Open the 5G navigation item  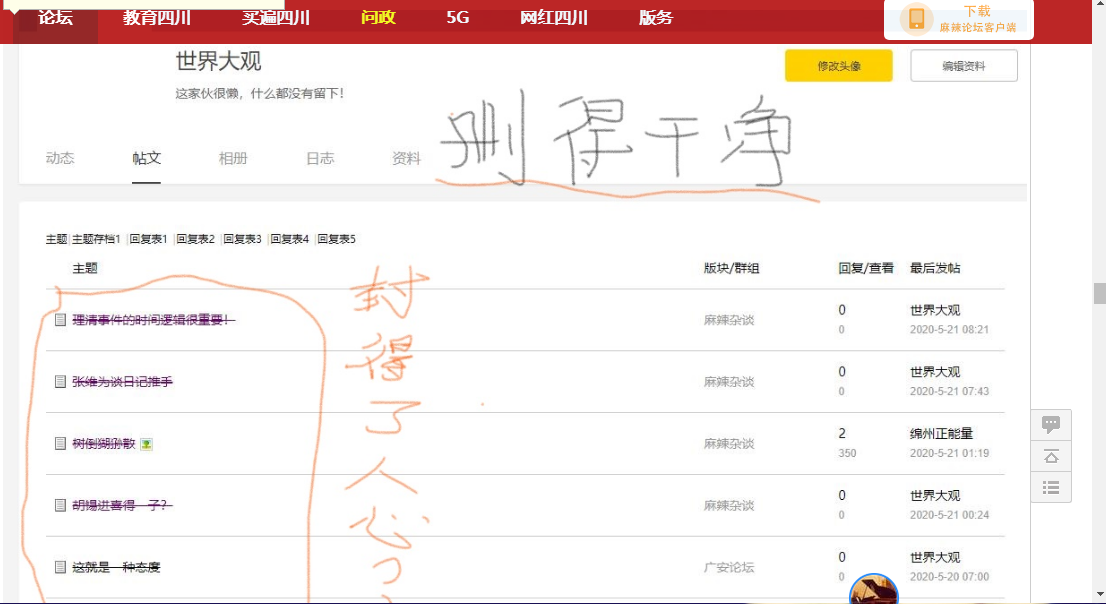click(x=458, y=18)
